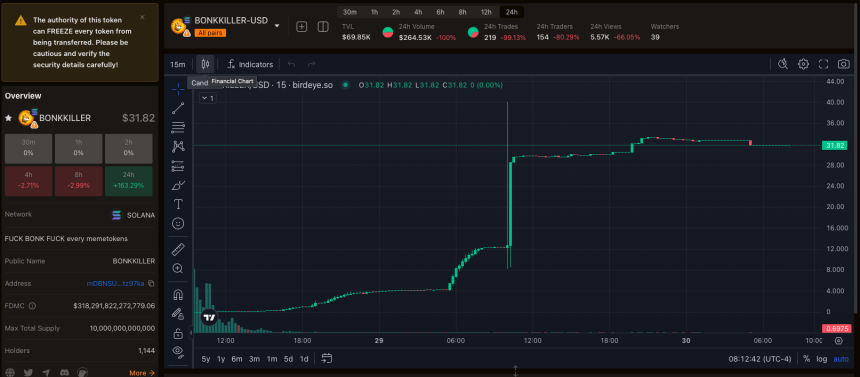
Task: Select the Text annotation tool
Action: pyautogui.click(x=178, y=204)
